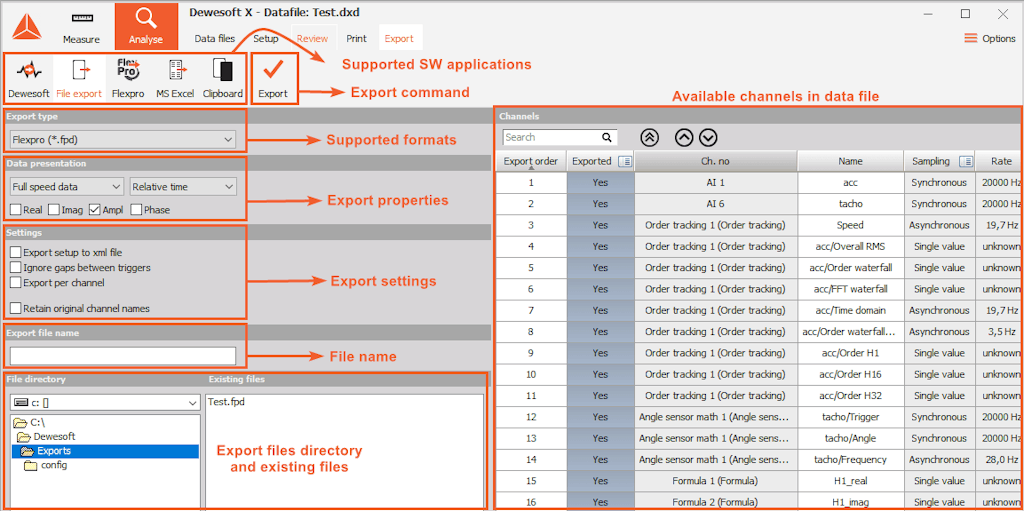Click the Rate column header
Viewport: 1024px width, 511px height.
(x=1001, y=161)
